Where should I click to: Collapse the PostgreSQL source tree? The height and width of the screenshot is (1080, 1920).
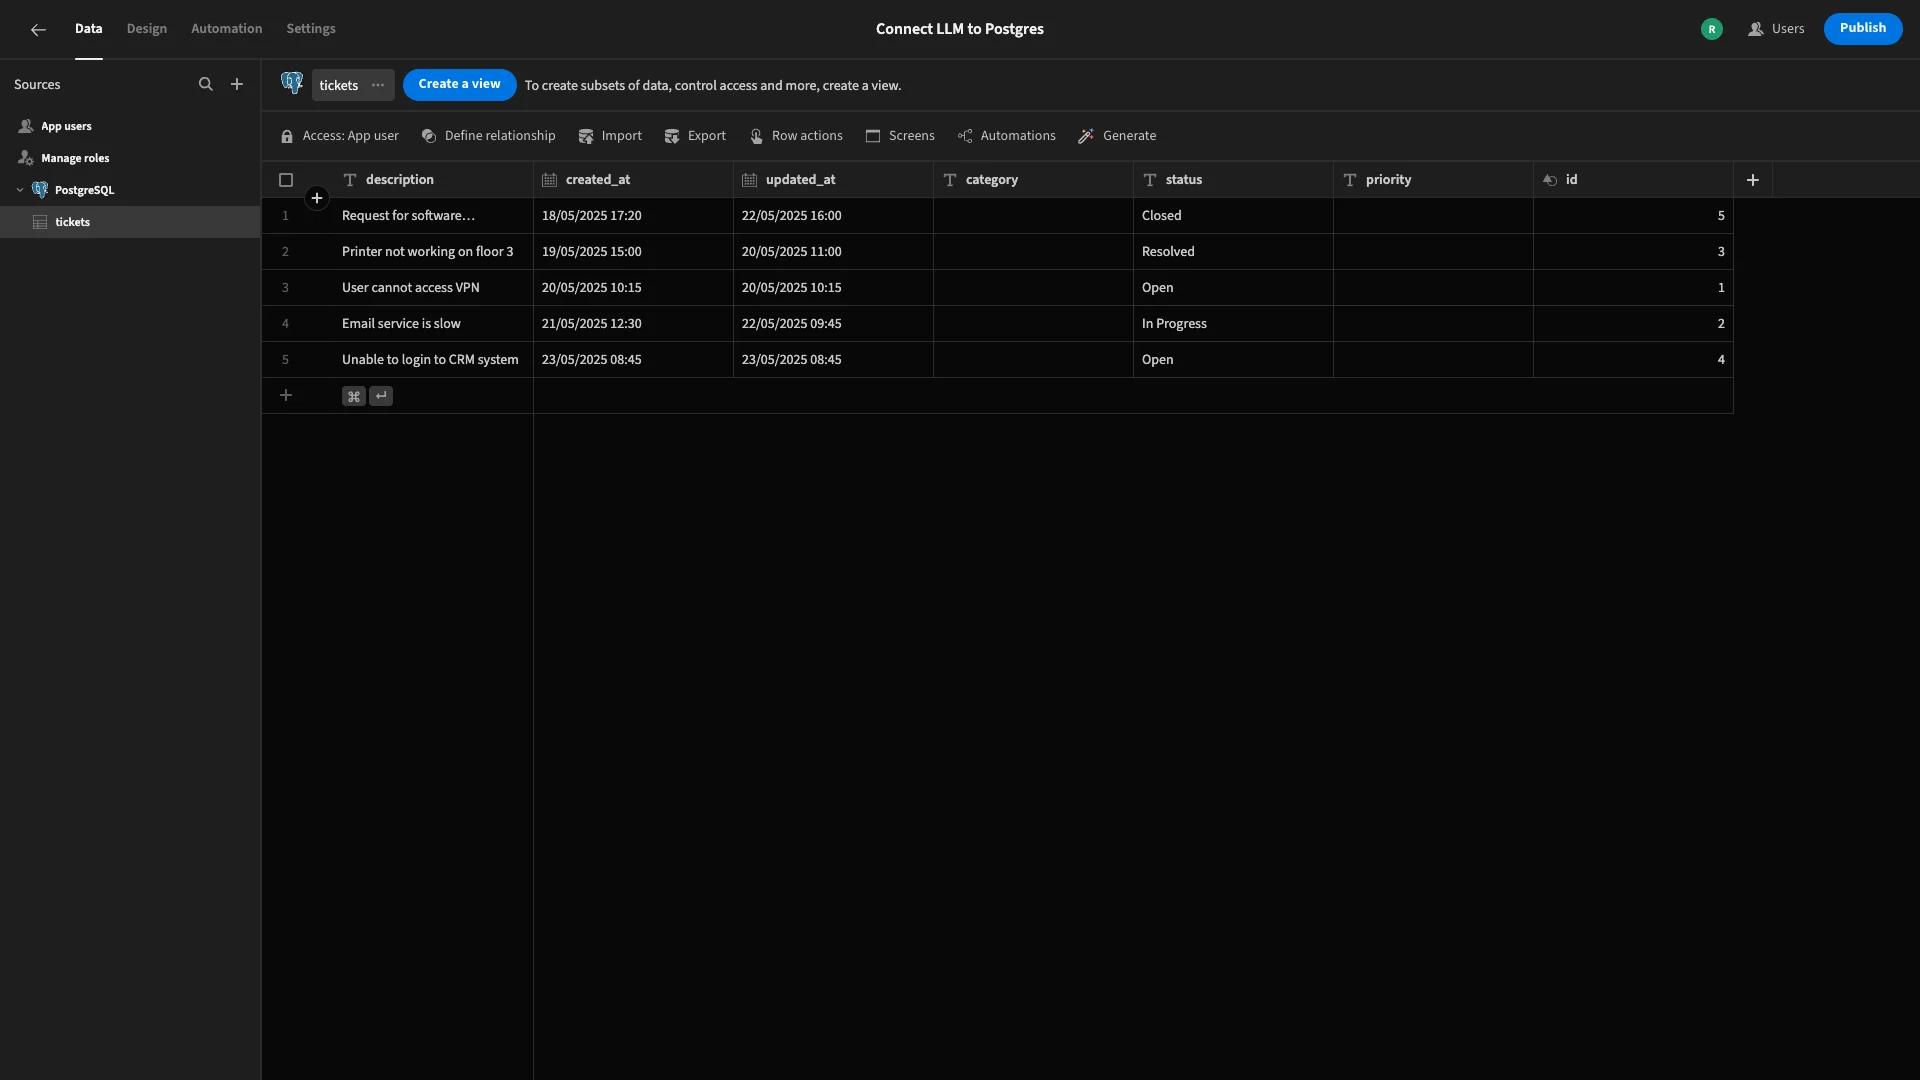pyautogui.click(x=20, y=190)
